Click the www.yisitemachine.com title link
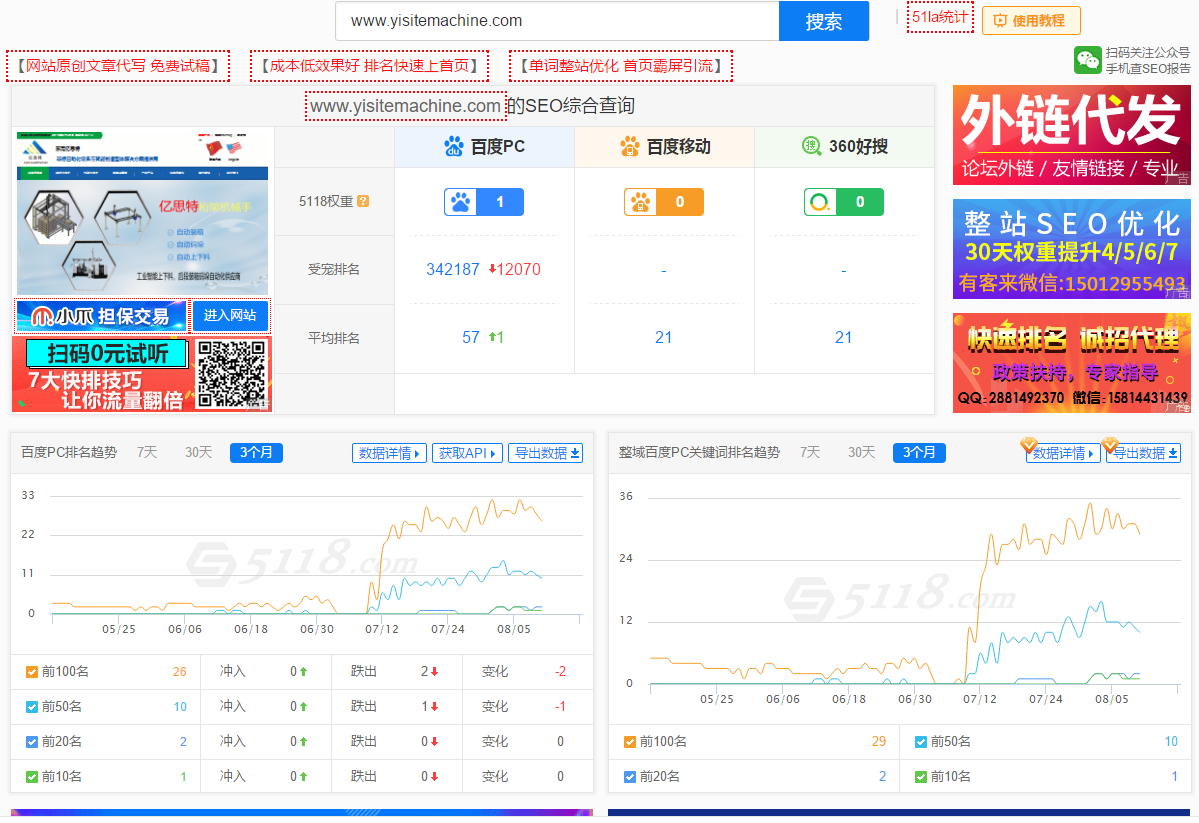Viewport: 1199px width, 823px height. [x=405, y=106]
